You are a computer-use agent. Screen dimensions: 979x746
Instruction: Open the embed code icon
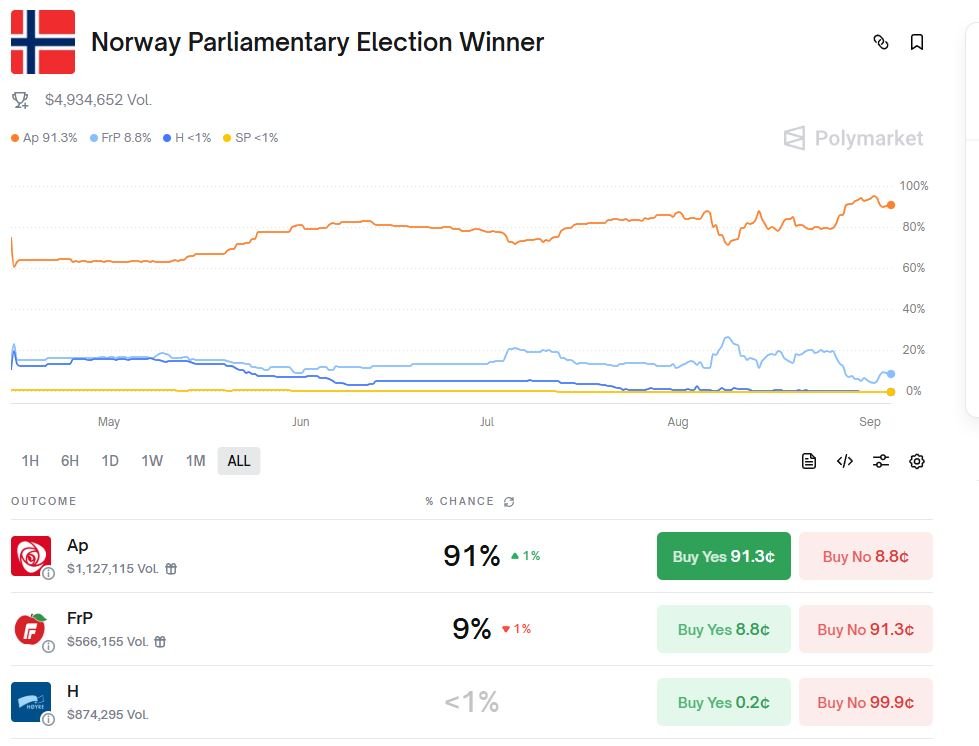(x=845, y=461)
